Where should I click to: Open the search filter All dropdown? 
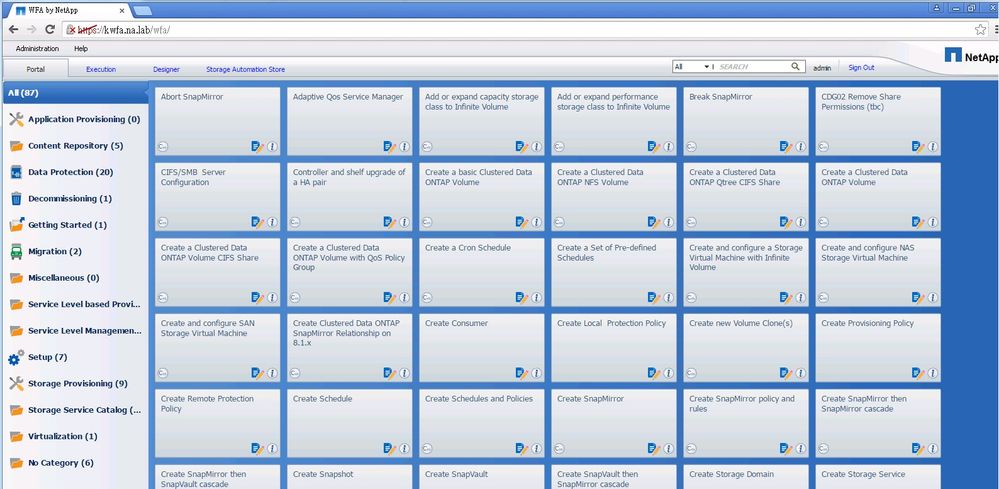693,67
